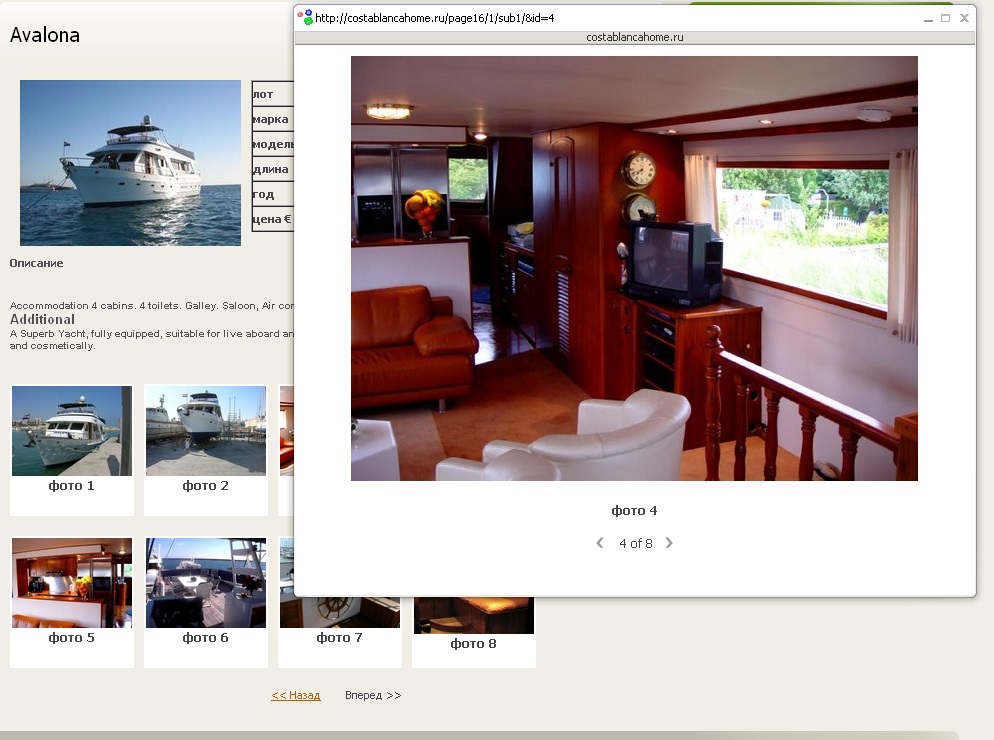Click the Avalona page heading
The width and height of the screenshot is (994, 740).
(45, 35)
